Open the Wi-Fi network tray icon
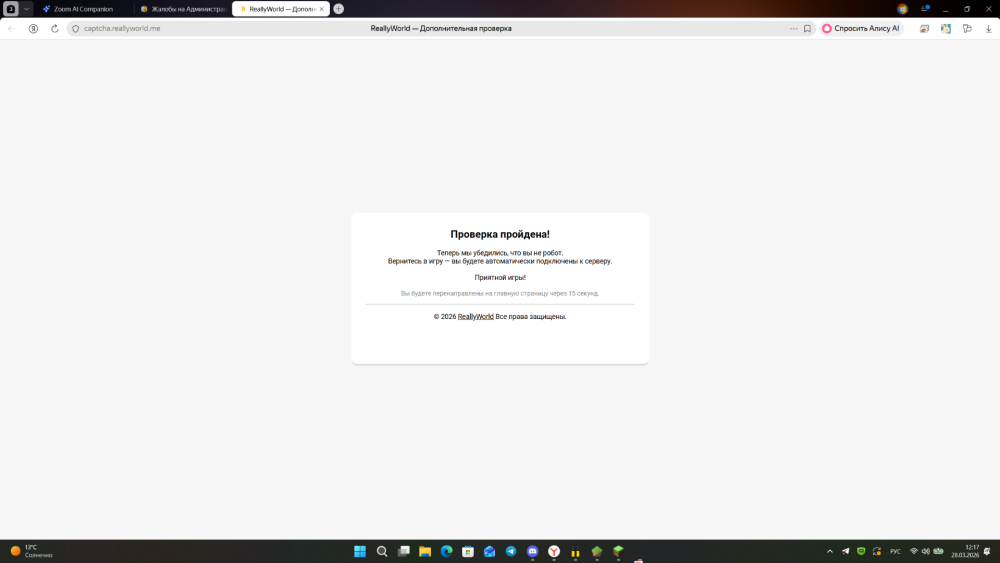This screenshot has height=563, width=1000. 914,552
